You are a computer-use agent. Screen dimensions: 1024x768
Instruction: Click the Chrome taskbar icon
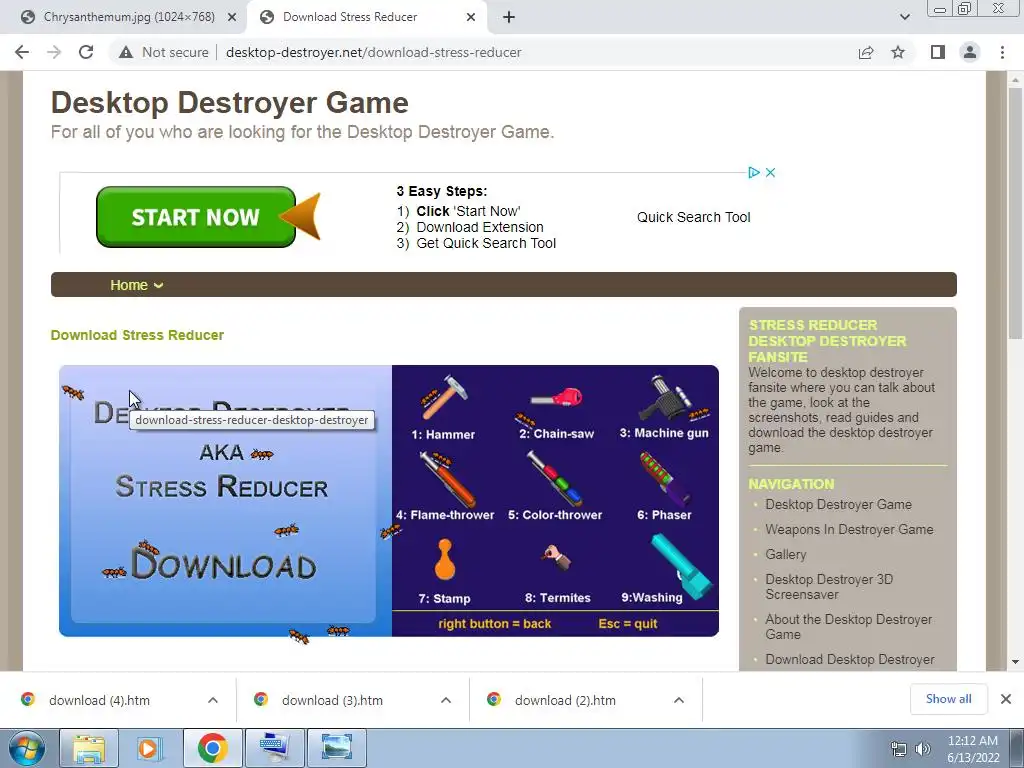coord(212,748)
